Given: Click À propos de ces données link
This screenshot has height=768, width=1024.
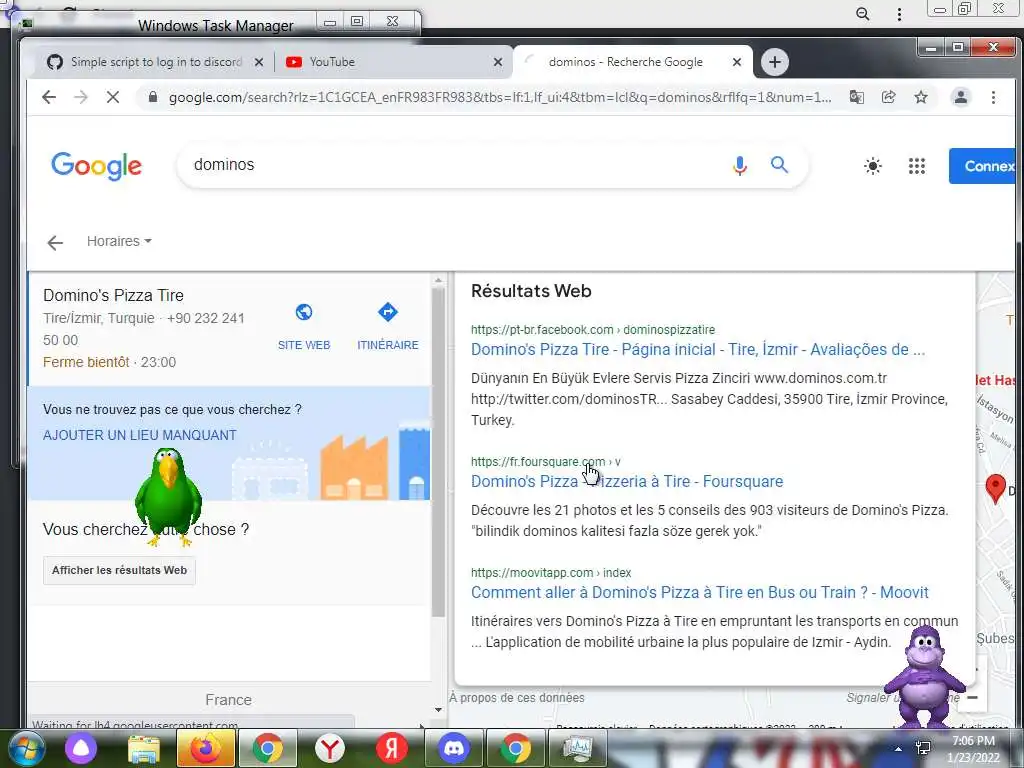Looking at the screenshot, I should pos(517,697).
